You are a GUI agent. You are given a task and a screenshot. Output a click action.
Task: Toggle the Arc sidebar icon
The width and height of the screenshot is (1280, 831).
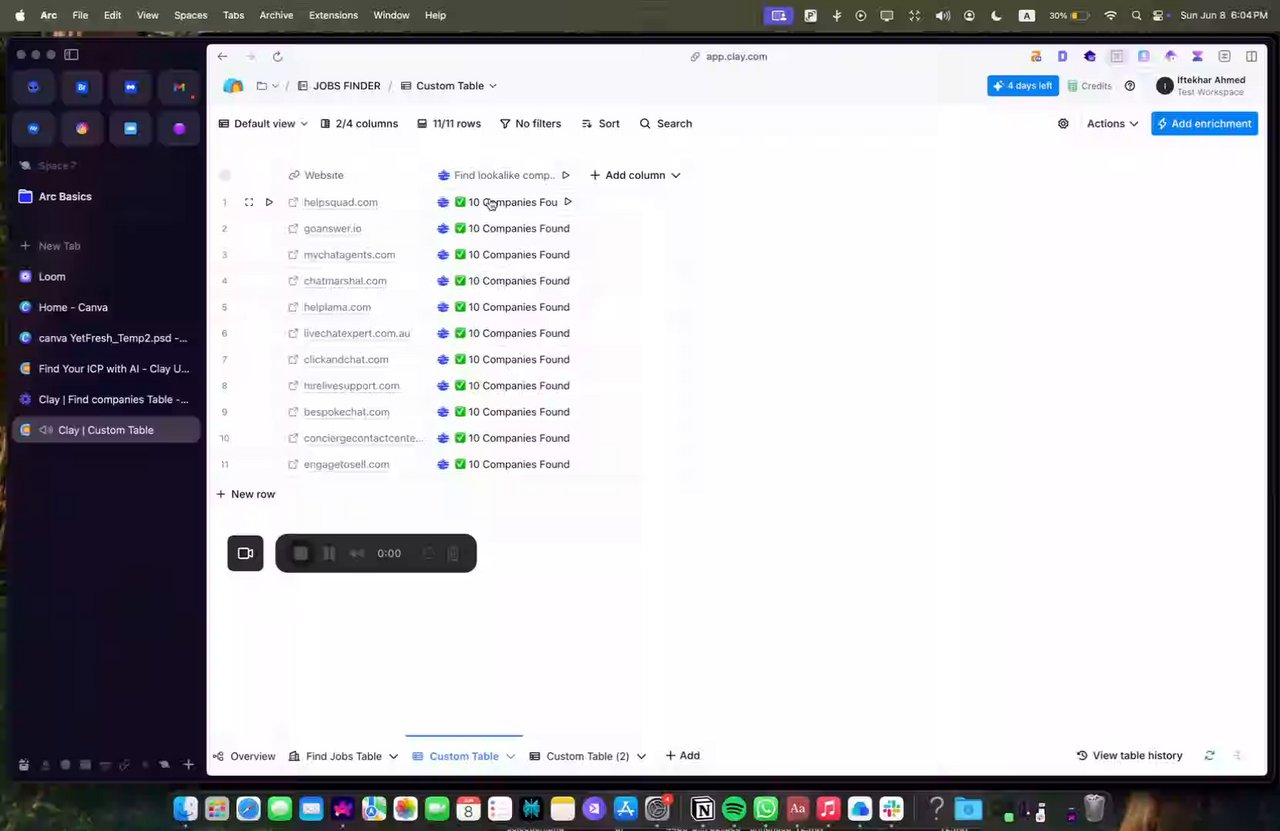71,55
